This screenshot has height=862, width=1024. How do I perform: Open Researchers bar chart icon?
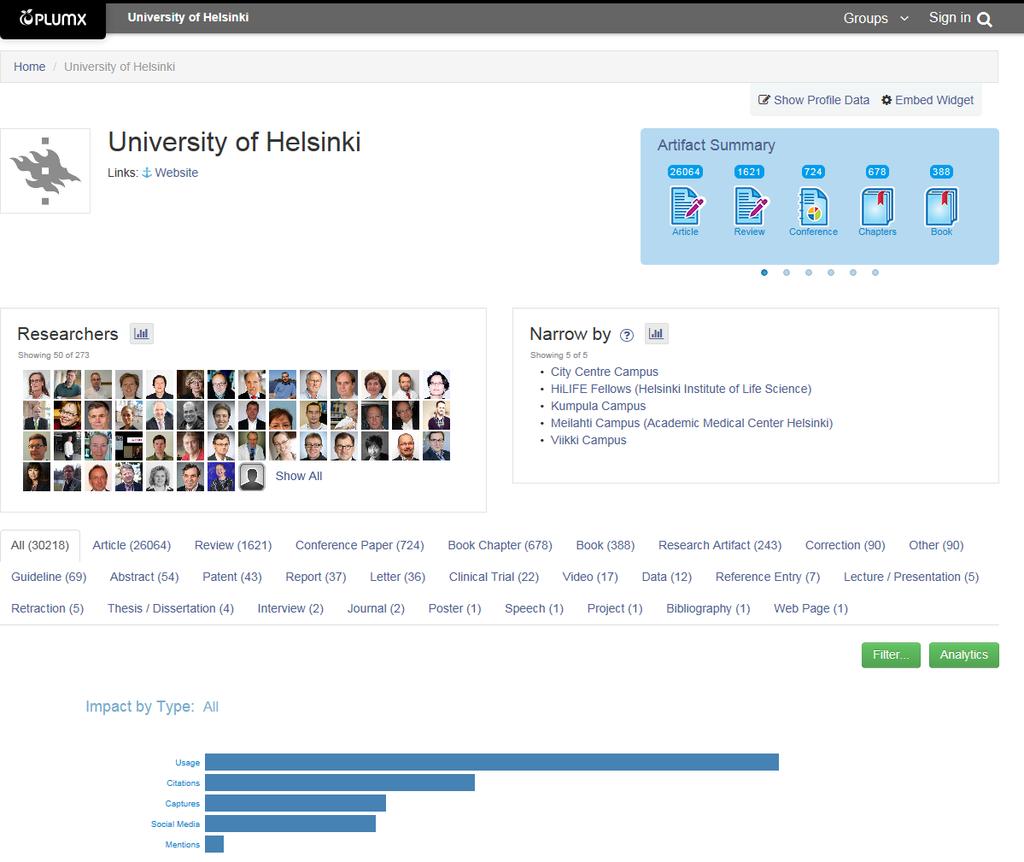pyautogui.click(x=141, y=334)
